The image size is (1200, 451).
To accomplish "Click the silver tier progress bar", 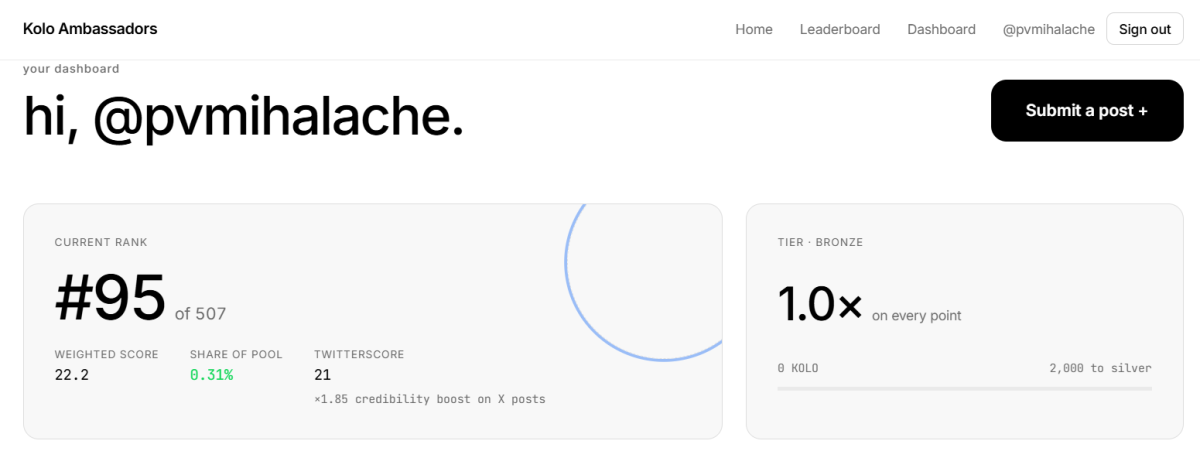I will click(x=964, y=388).
